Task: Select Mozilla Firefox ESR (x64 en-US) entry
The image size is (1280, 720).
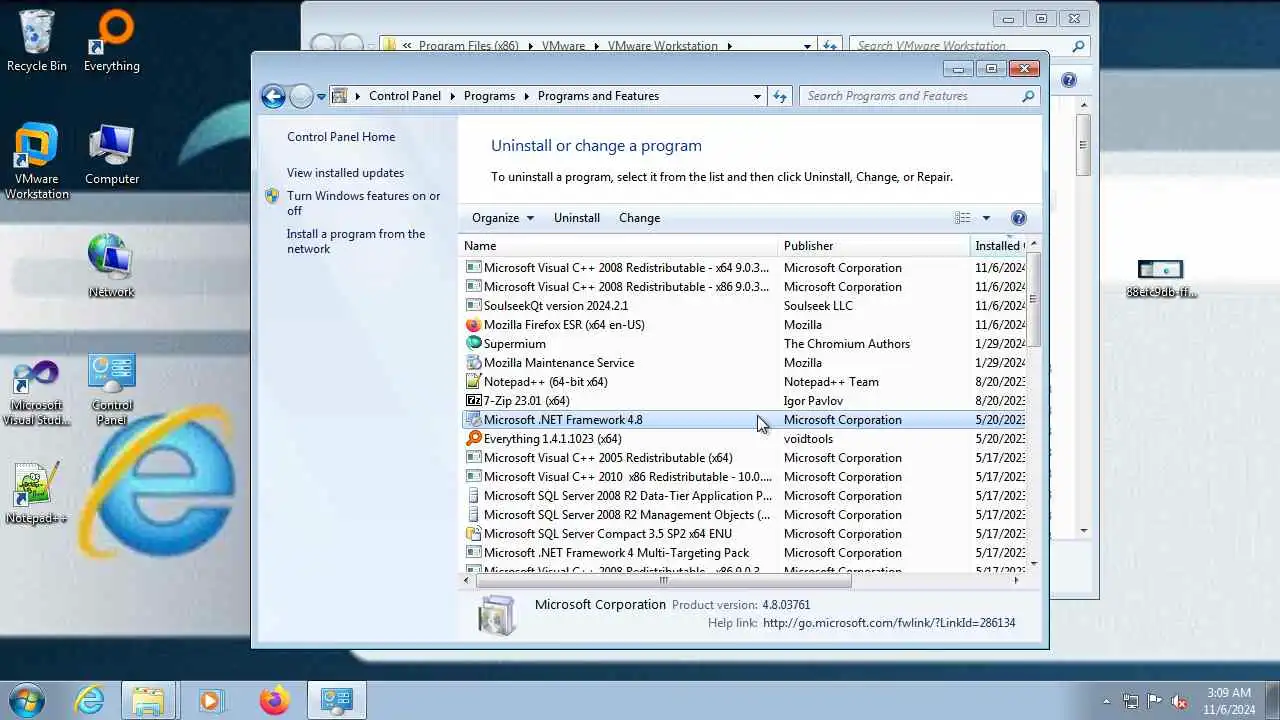Action: tap(745, 325)
